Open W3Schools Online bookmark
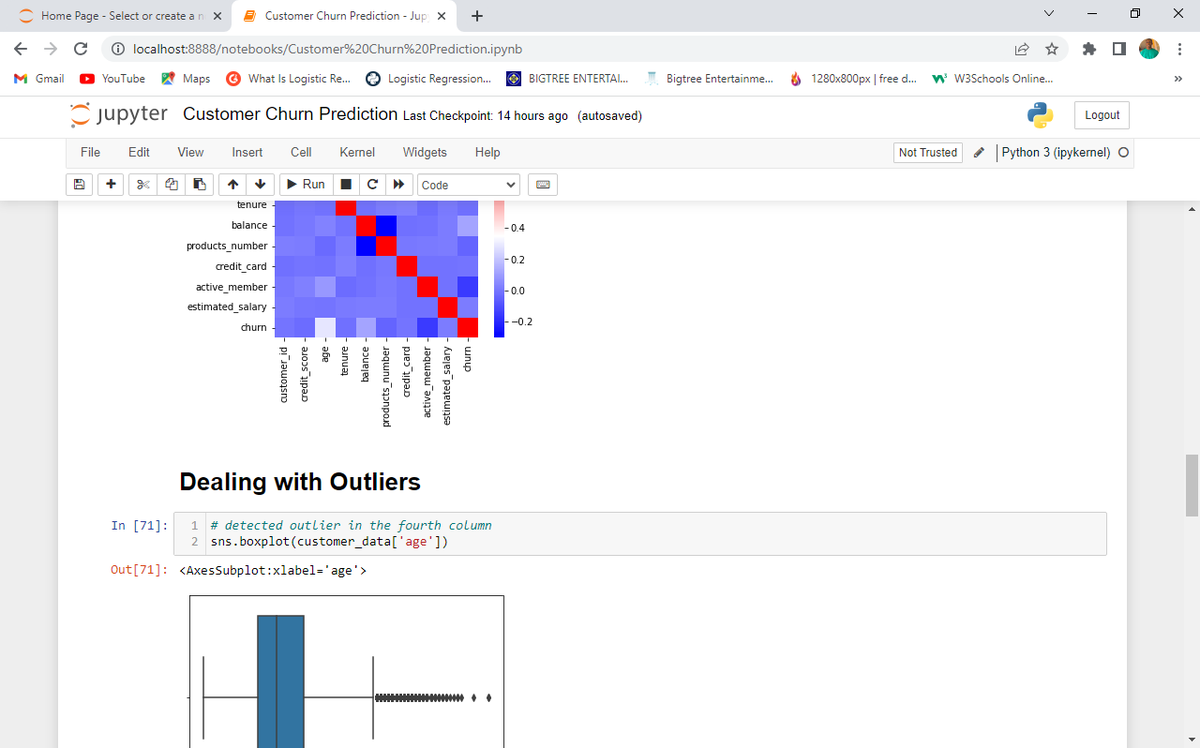 point(992,78)
